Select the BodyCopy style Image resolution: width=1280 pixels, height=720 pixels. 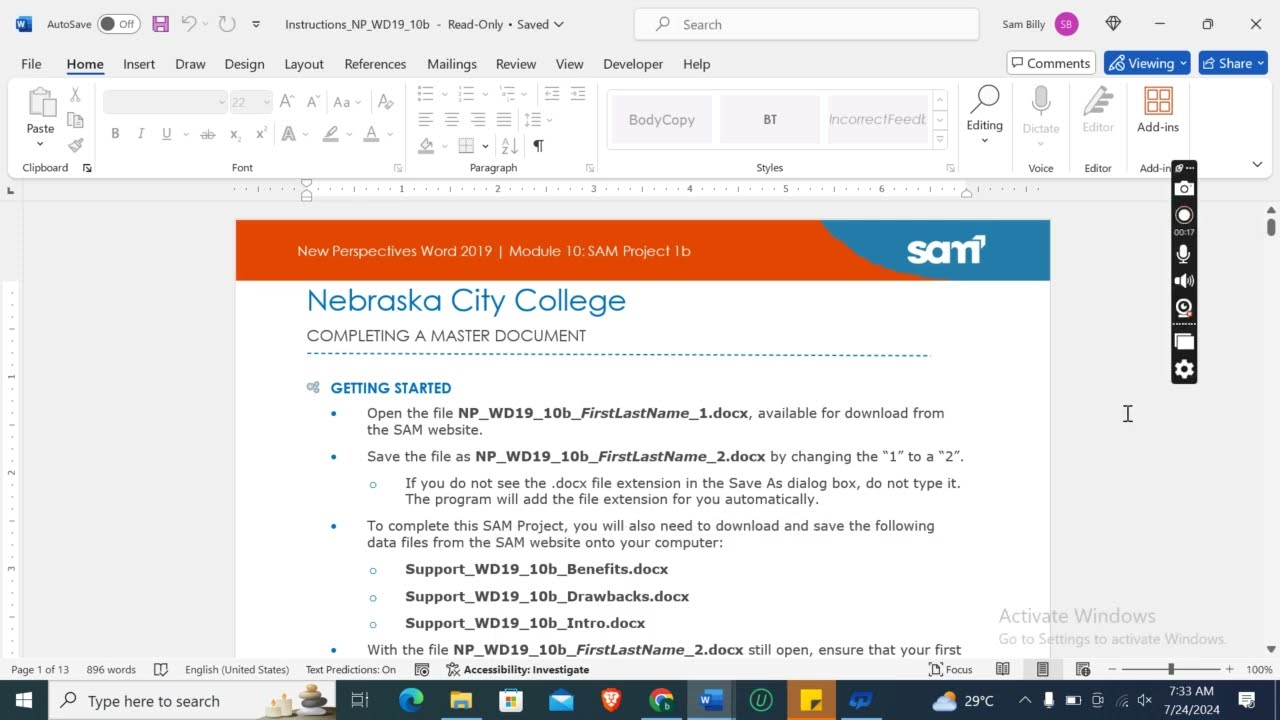tap(661, 119)
